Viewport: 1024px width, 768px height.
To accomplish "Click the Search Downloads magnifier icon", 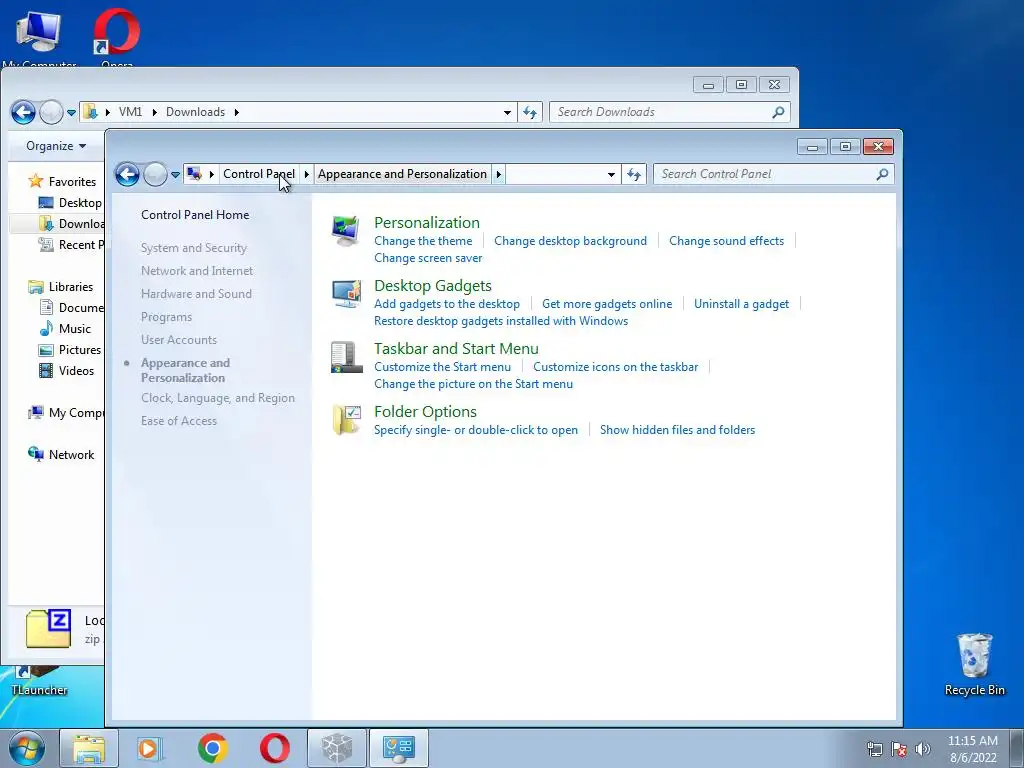I will 778,112.
